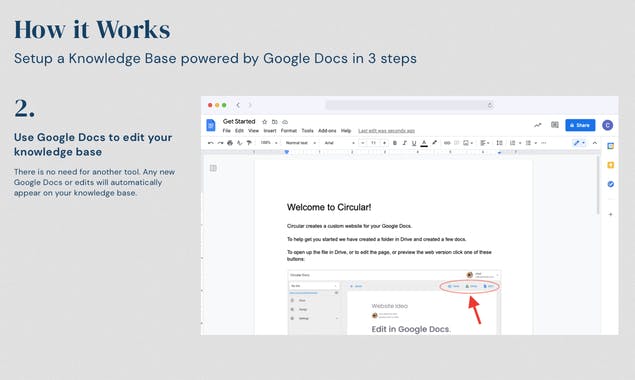Click the browser back arrow
Image resolution: width=635 pixels, height=380 pixels.
point(238,105)
